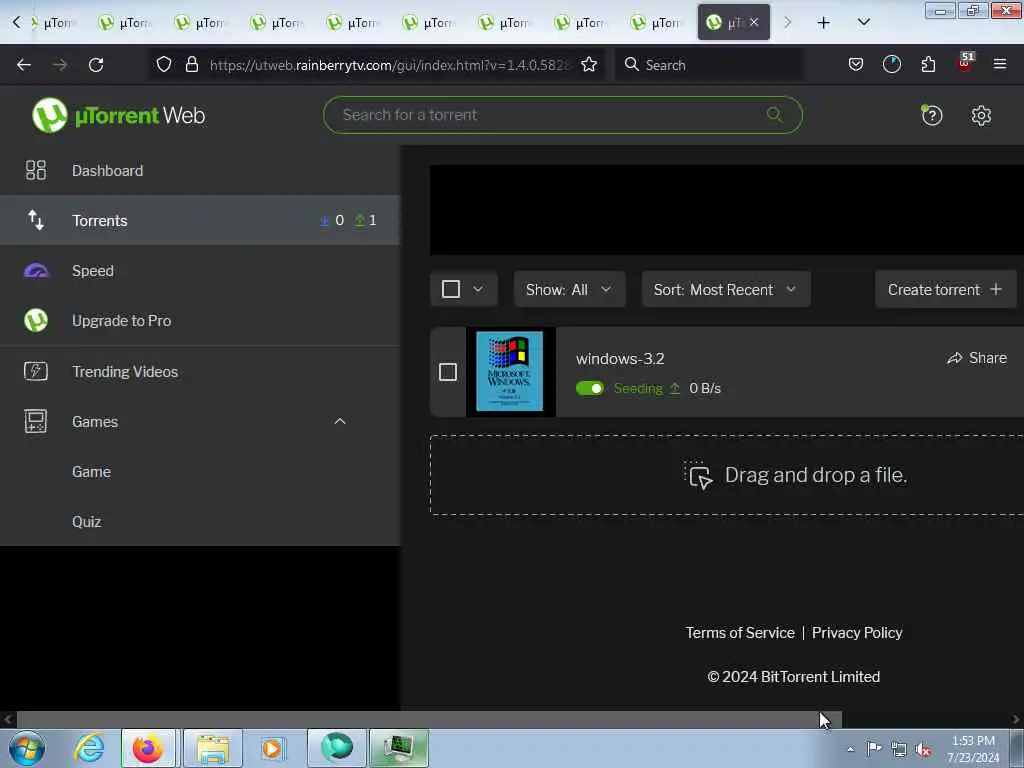Open the Firefox hamburger menu

(x=999, y=65)
